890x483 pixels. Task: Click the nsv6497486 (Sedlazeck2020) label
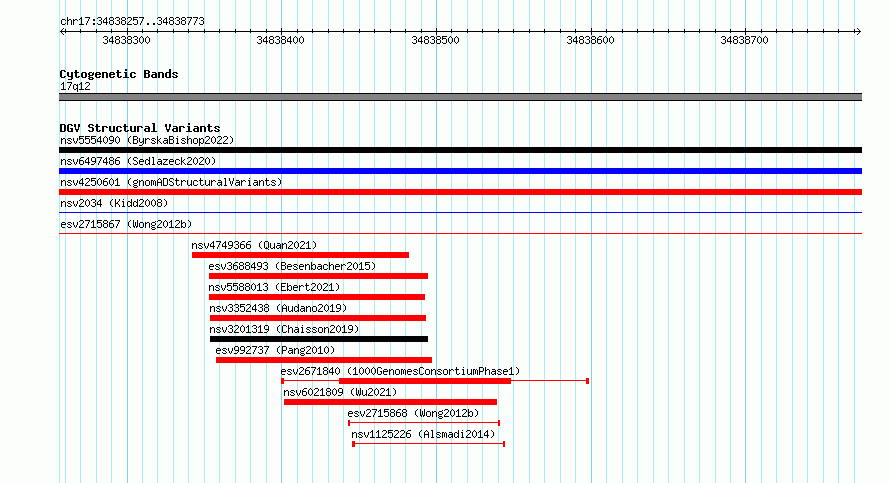138,161
